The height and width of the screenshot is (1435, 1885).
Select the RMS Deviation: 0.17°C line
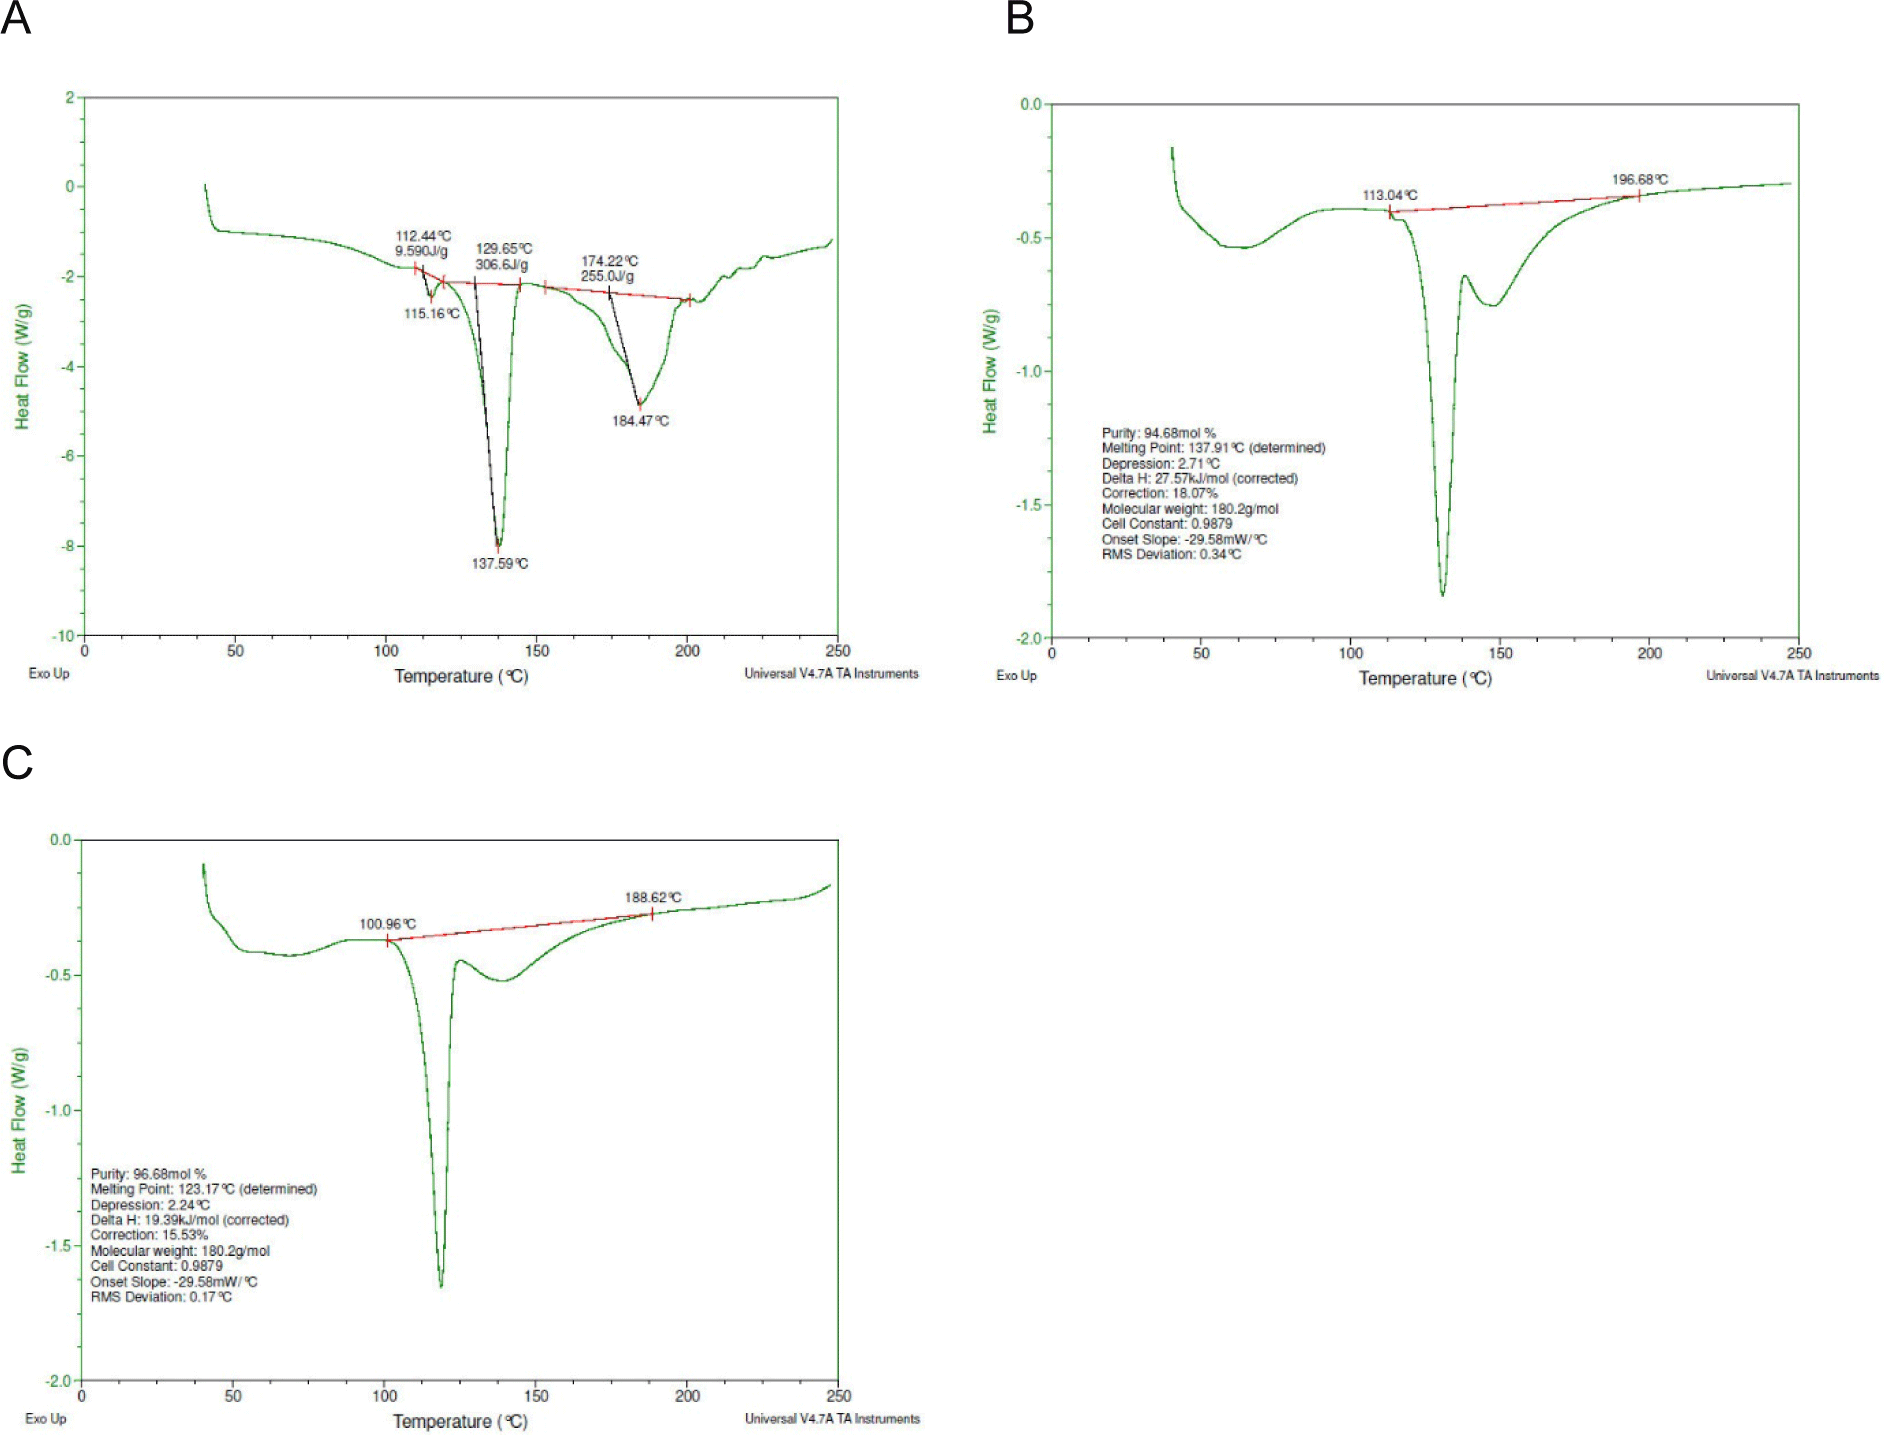pyautogui.click(x=161, y=1297)
